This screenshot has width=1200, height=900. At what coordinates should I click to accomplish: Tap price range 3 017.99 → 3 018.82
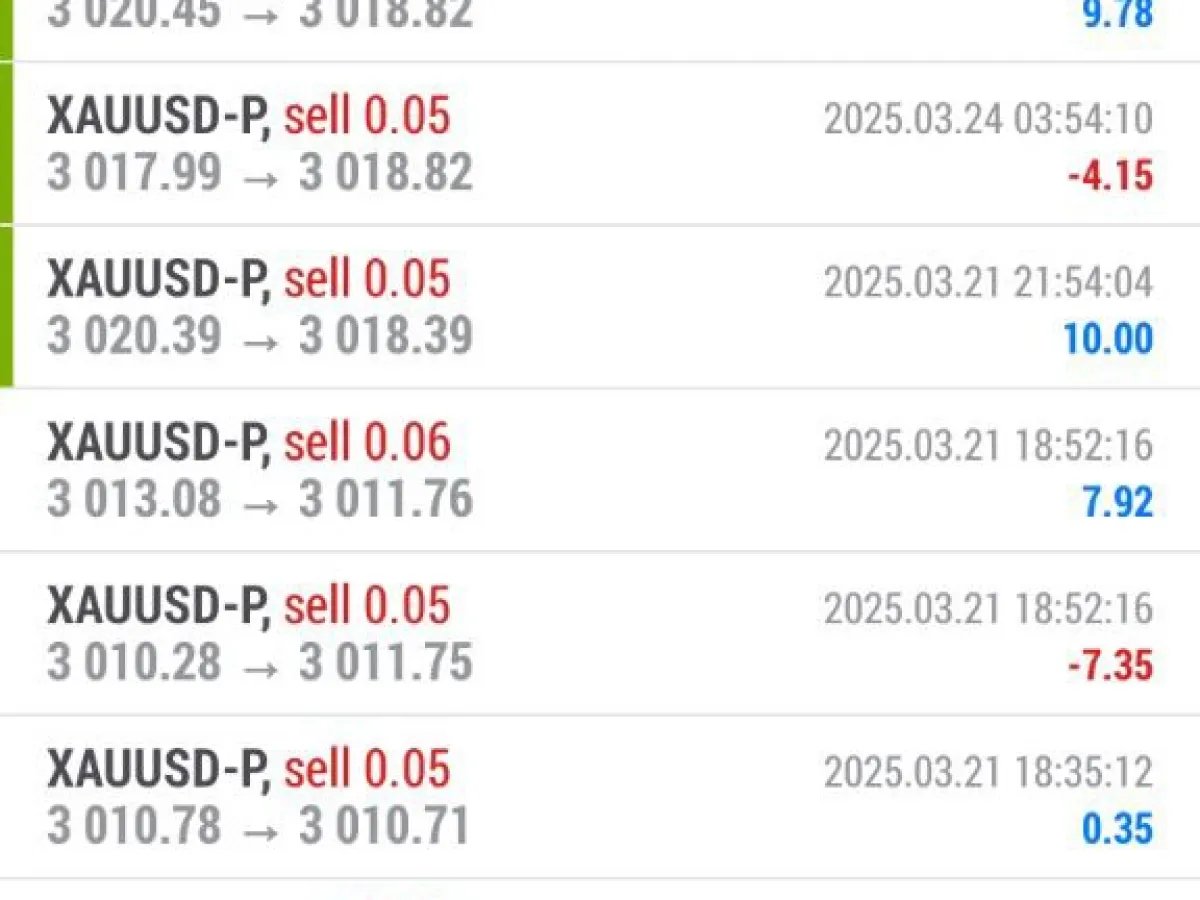point(260,173)
